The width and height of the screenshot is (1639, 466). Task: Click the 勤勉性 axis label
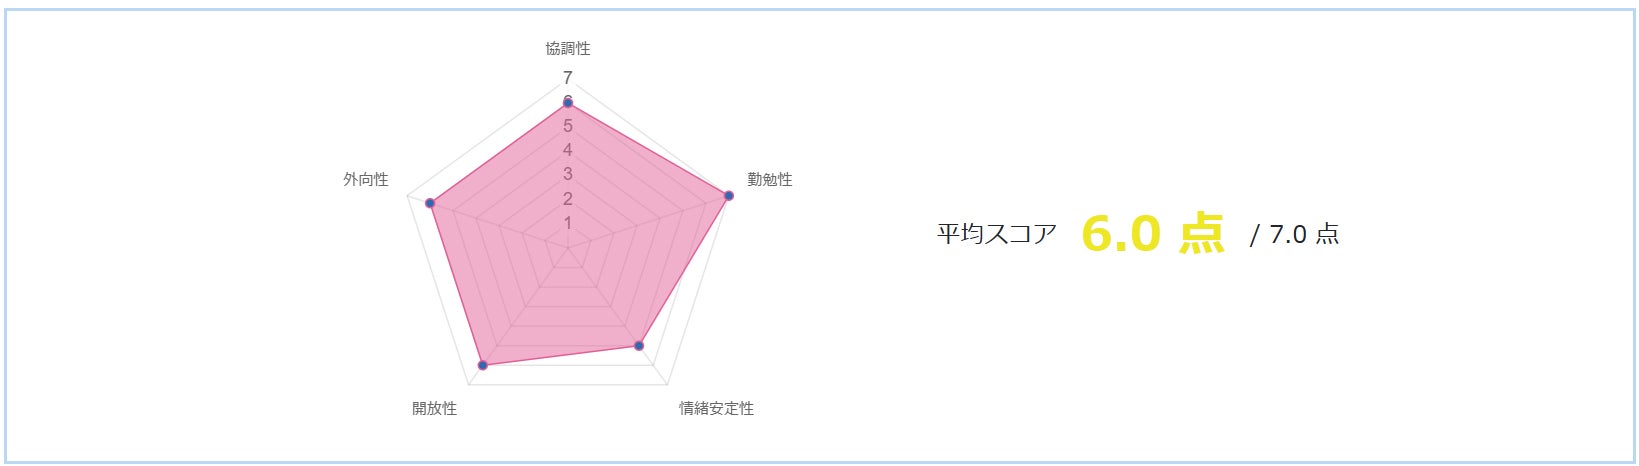click(x=769, y=179)
